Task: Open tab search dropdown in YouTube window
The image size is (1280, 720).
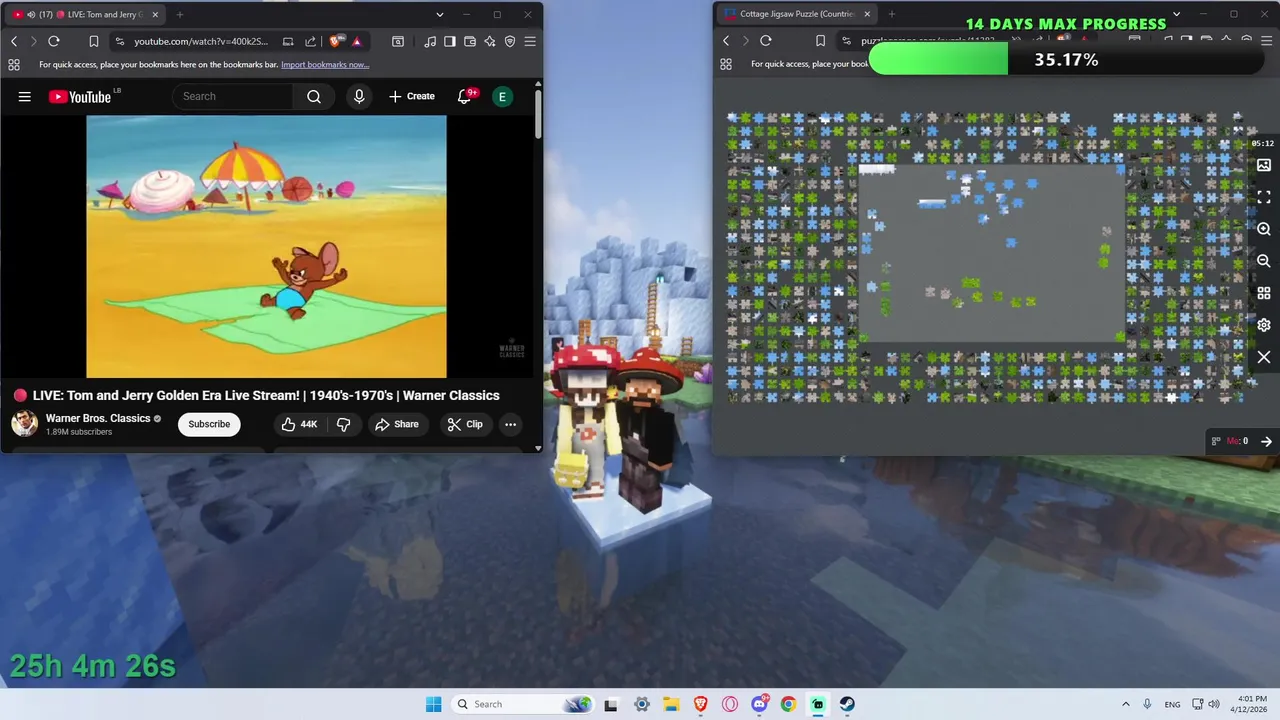Action: coord(440,15)
